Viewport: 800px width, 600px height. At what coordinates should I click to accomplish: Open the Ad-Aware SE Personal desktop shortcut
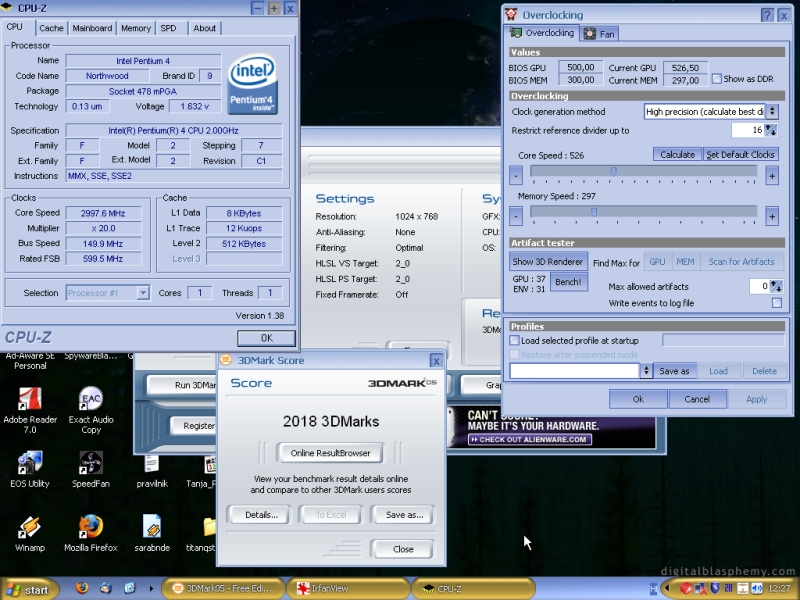click(30, 361)
